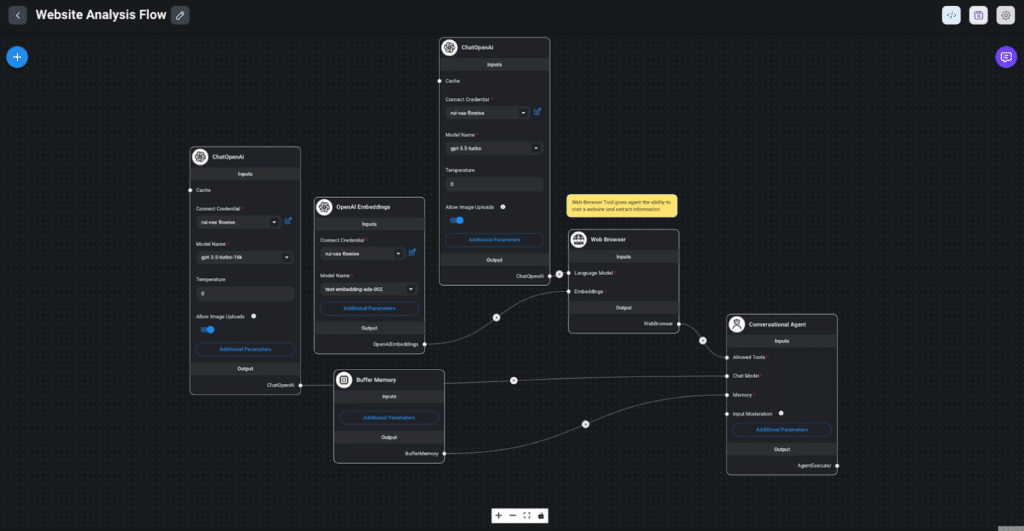Open Connect Credential dropdown in gpt-3.5-turbo-16k node

point(238,222)
